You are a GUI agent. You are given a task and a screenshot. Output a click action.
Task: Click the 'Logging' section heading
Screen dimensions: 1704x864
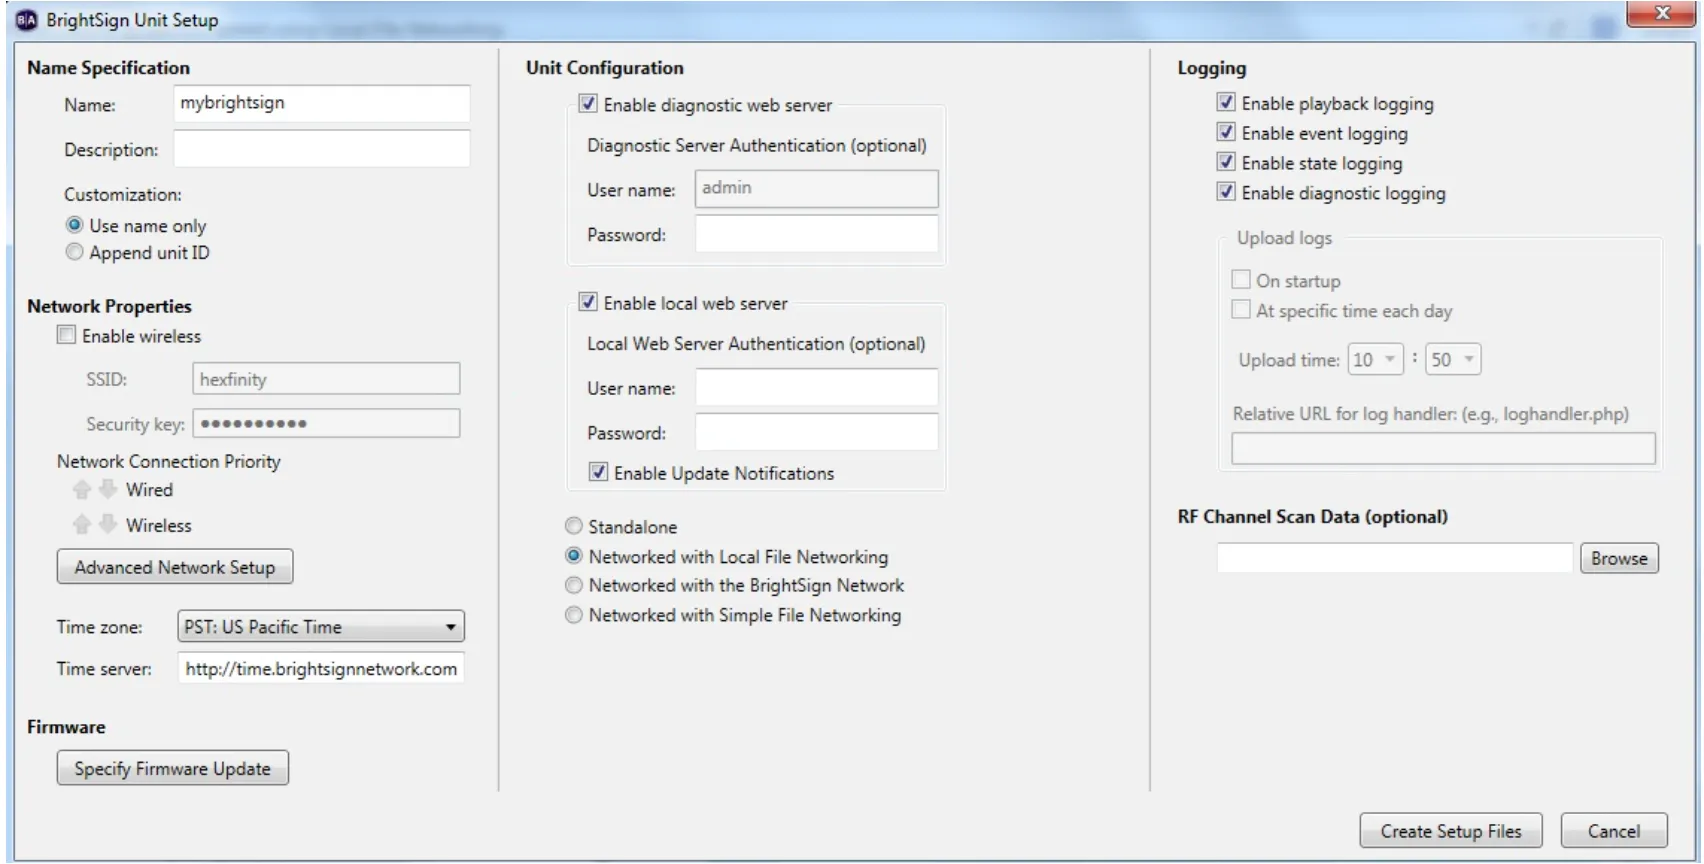[x=1212, y=68]
